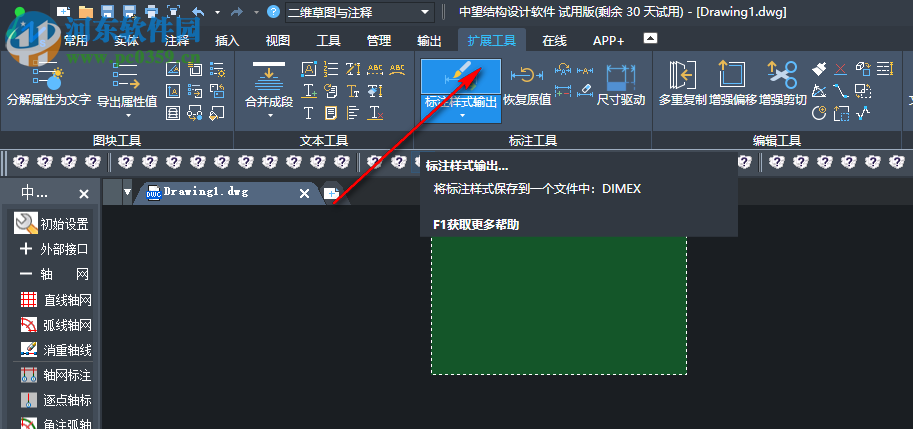Close the Drawing1.dwg document tab
This screenshot has height=429, width=913.
point(304,193)
